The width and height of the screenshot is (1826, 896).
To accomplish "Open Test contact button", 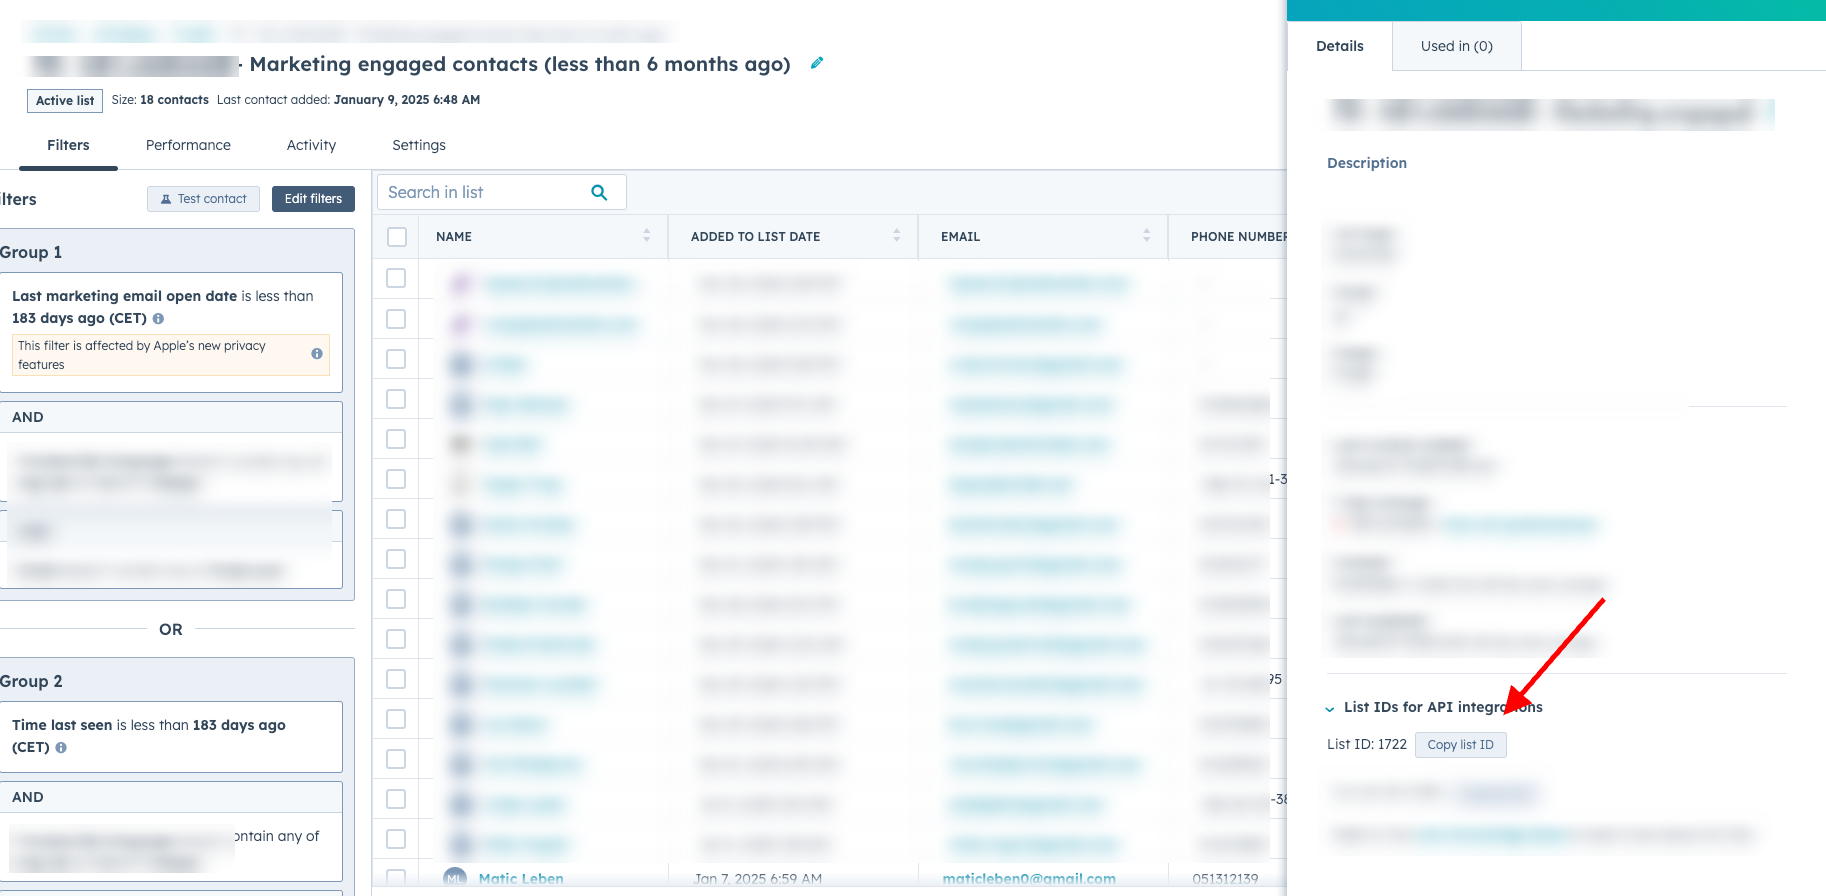I will [x=203, y=199].
